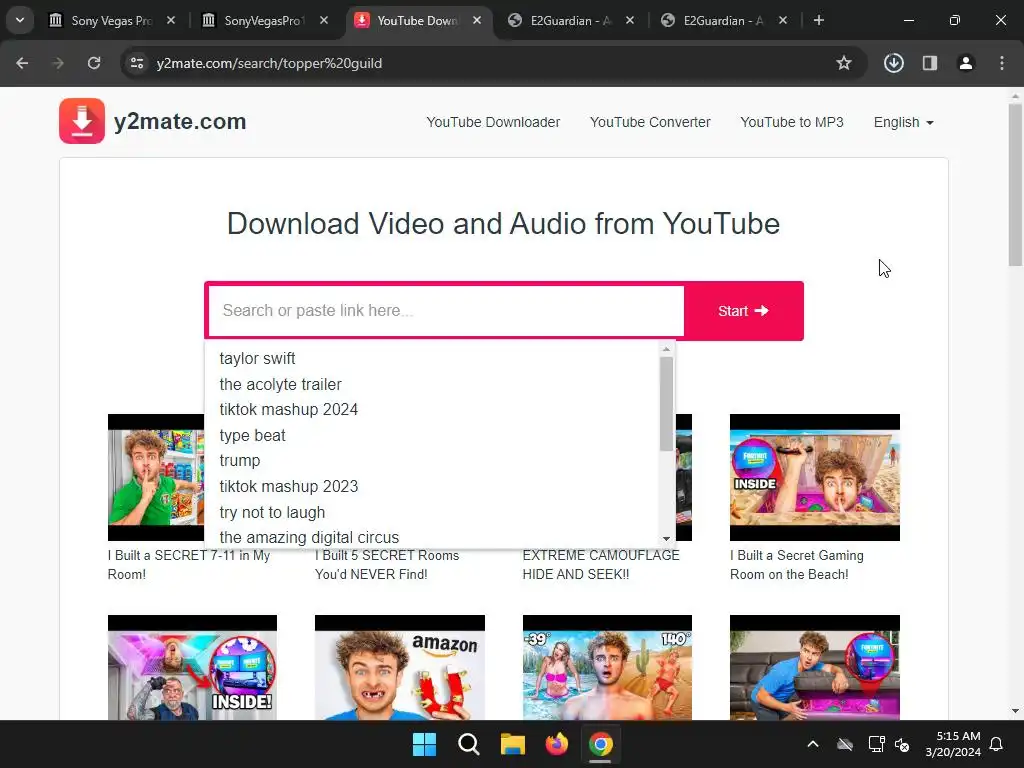Select suggestion 'tiktok mashup 2024'
Screen dimensions: 1024x768
[x=432, y=409]
